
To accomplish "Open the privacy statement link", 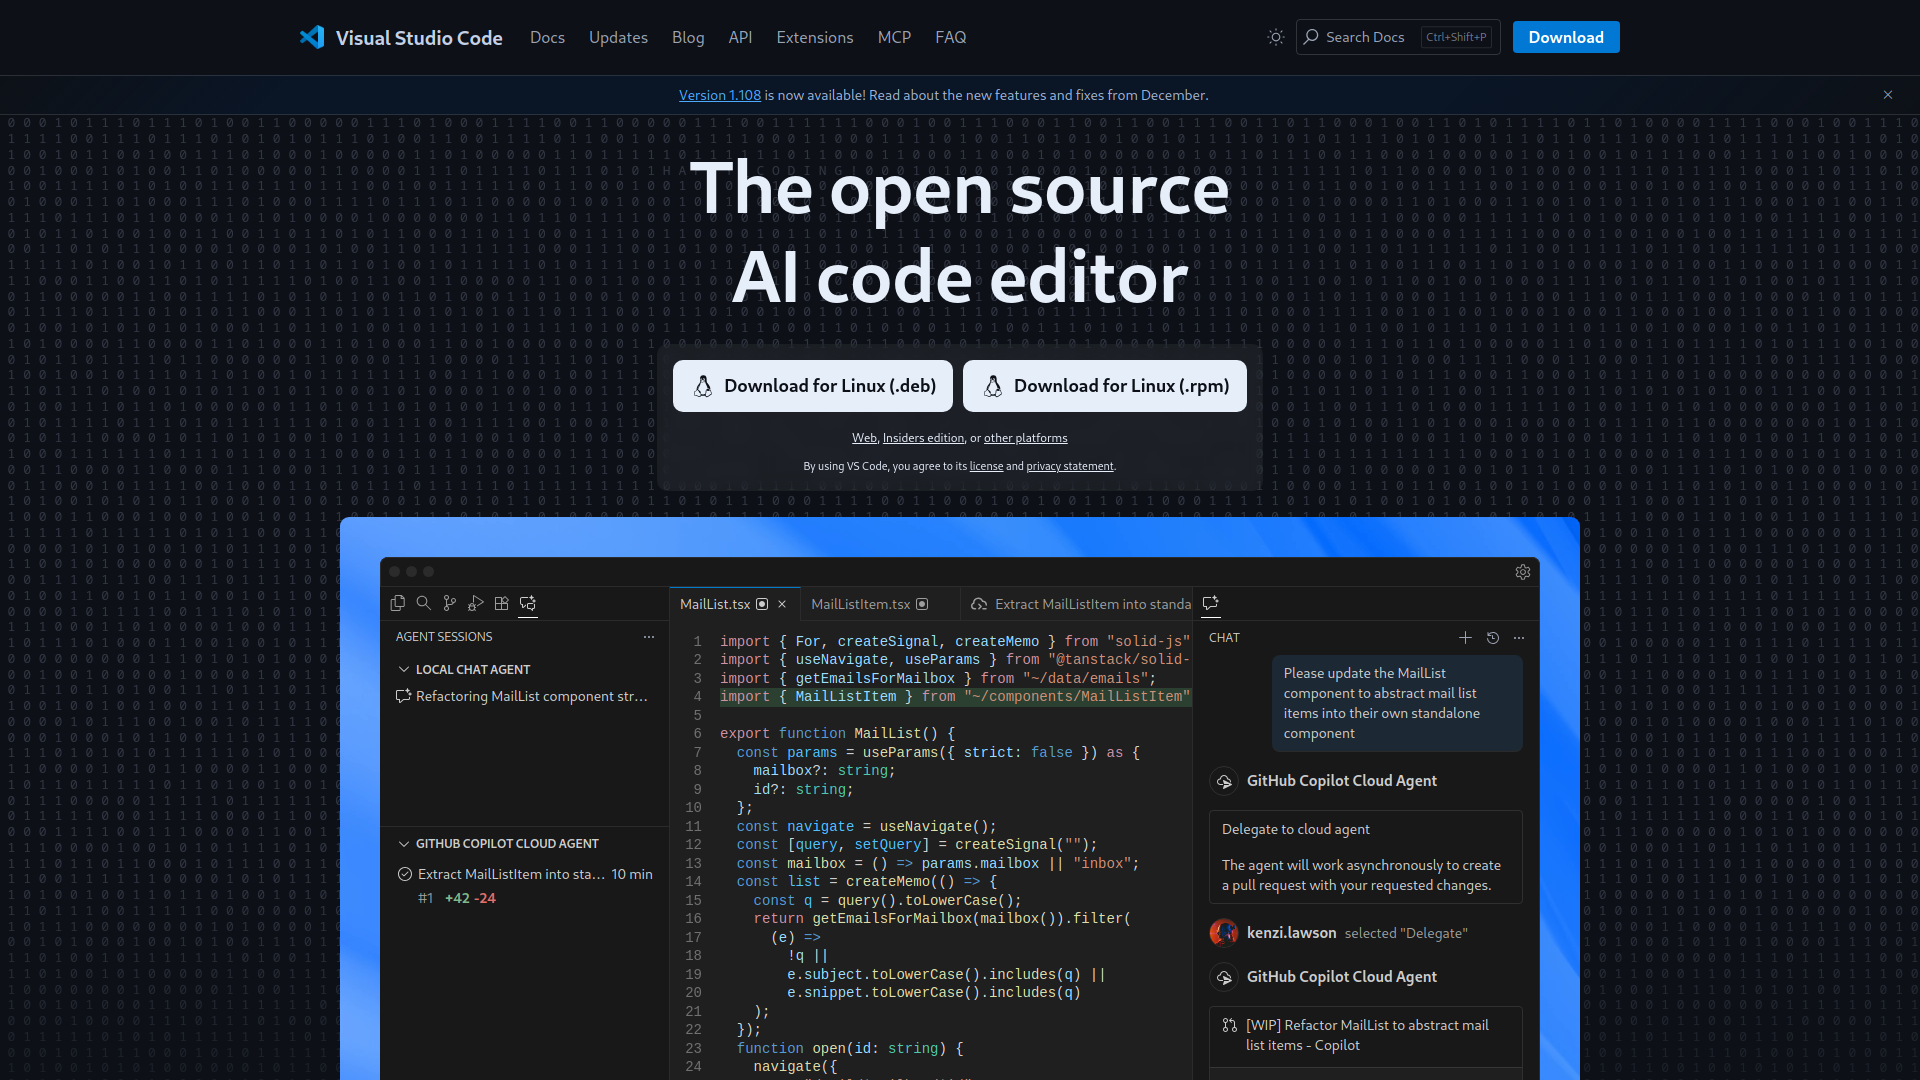I will pos(1069,466).
